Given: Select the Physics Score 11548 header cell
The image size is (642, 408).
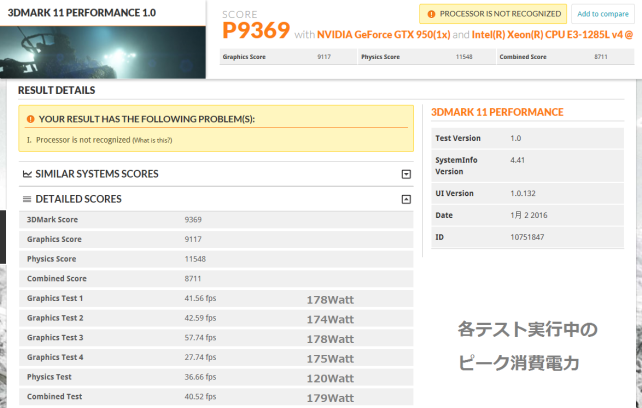Looking at the screenshot, I should tap(427, 57).
